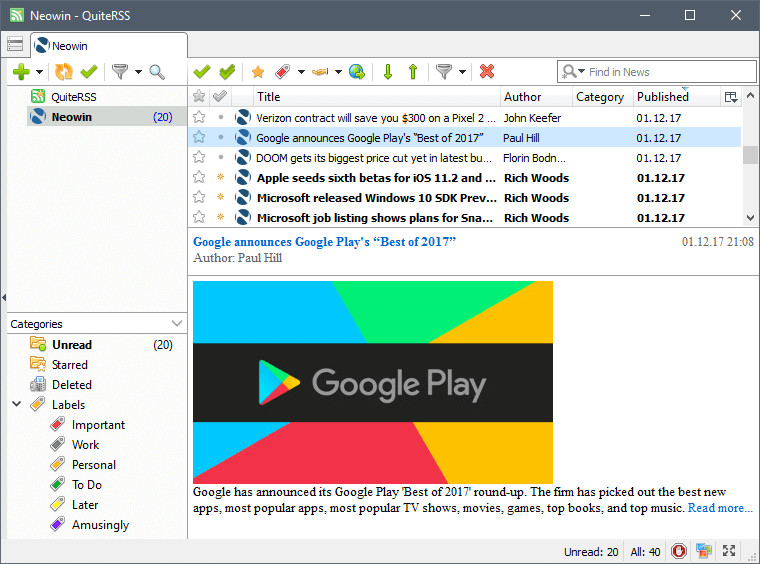Mark all news read with the double checkmark

pos(227,72)
